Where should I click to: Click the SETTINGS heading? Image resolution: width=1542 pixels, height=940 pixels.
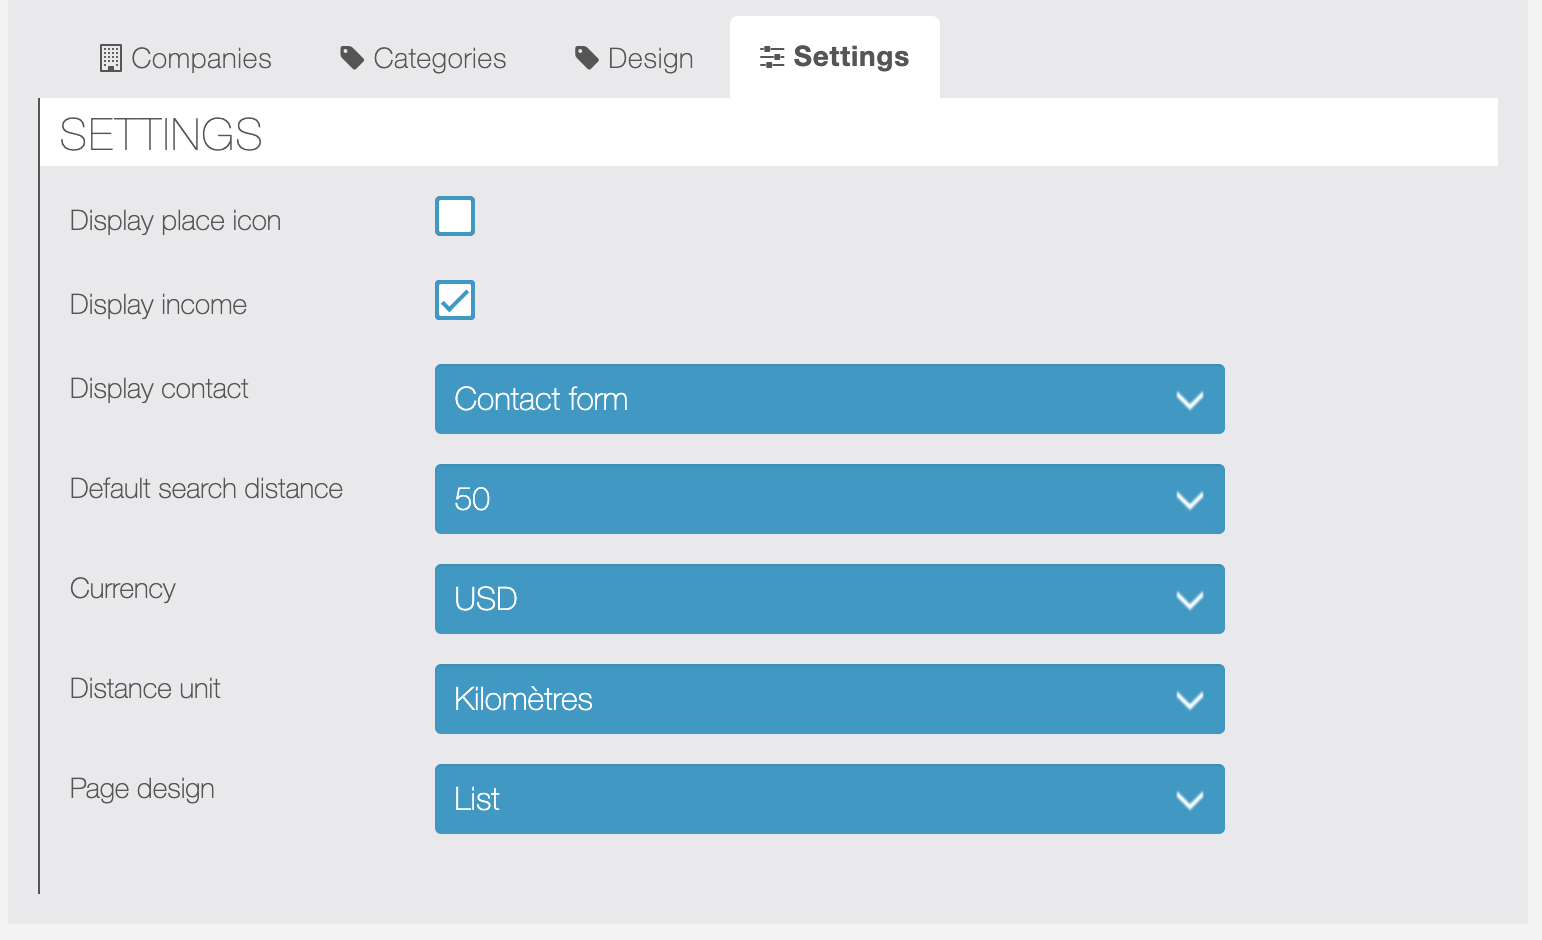pyautogui.click(x=161, y=134)
